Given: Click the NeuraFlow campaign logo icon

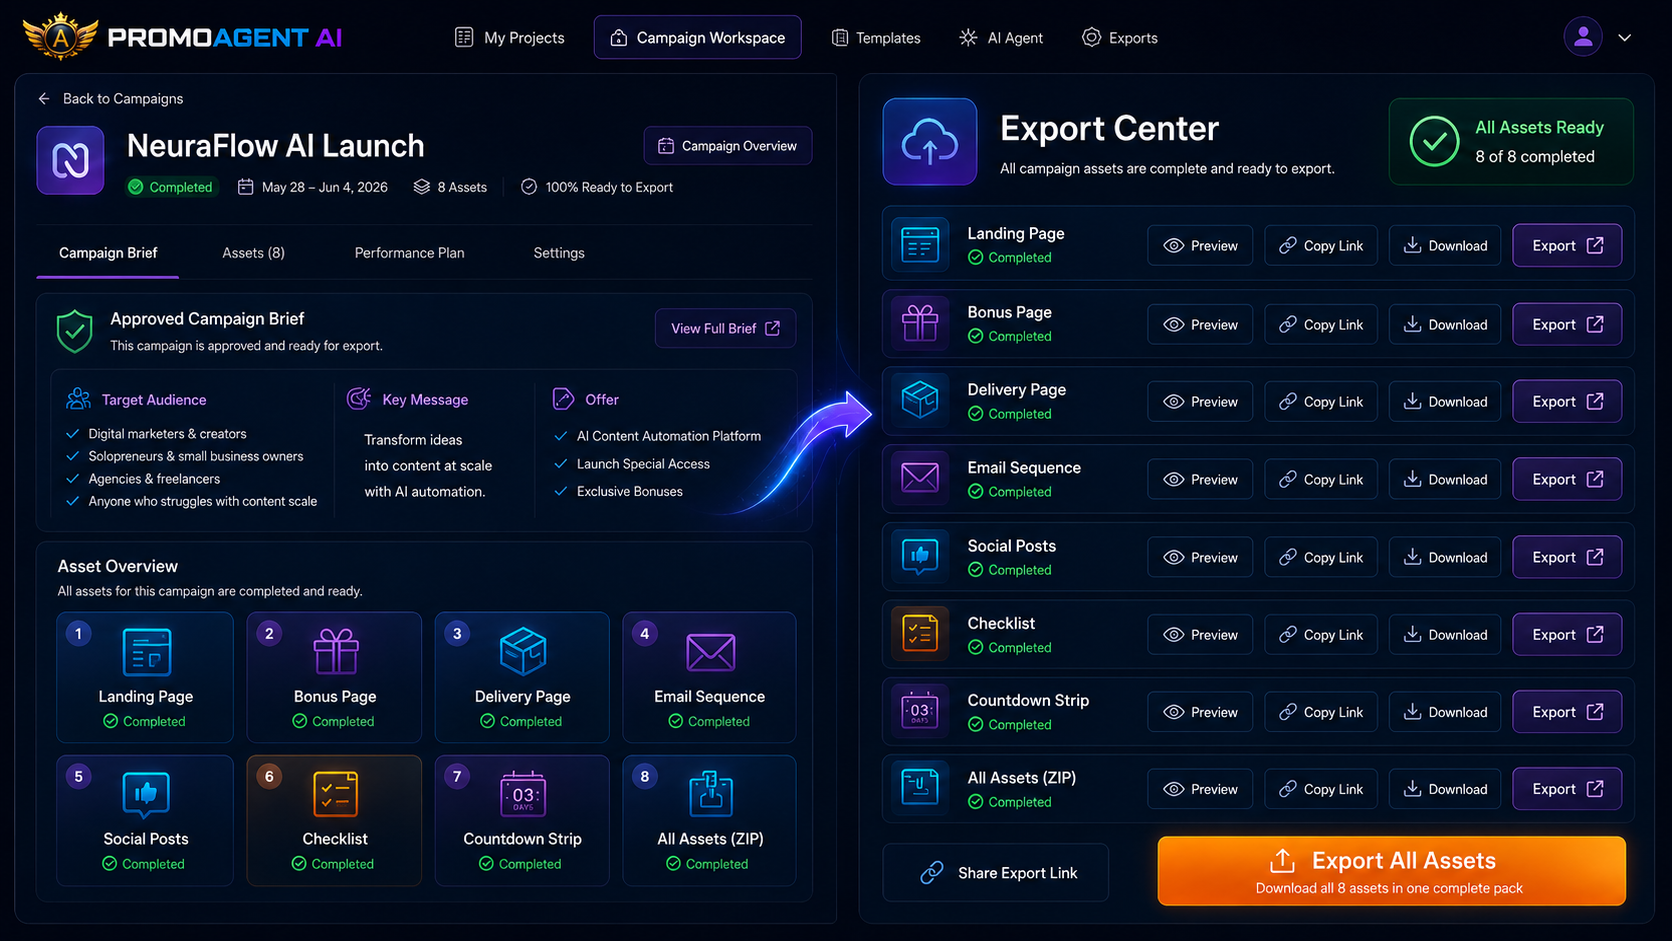Looking at the screenshot, I should coord(70,160).
